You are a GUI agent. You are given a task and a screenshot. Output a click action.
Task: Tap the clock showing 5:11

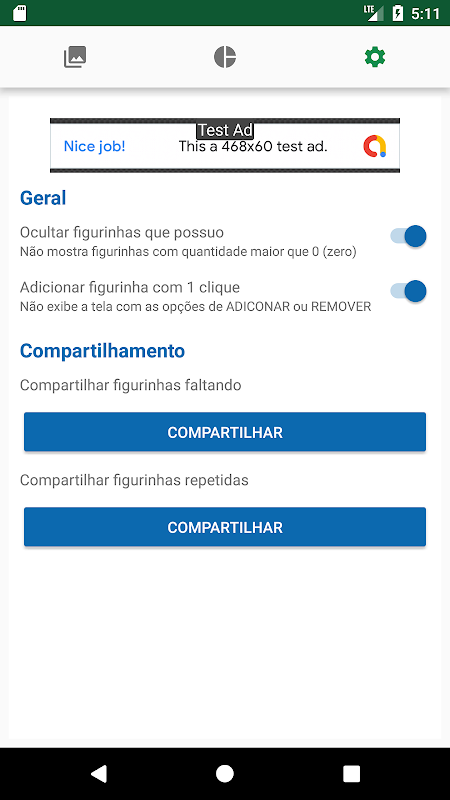click(x=426, y=13)
